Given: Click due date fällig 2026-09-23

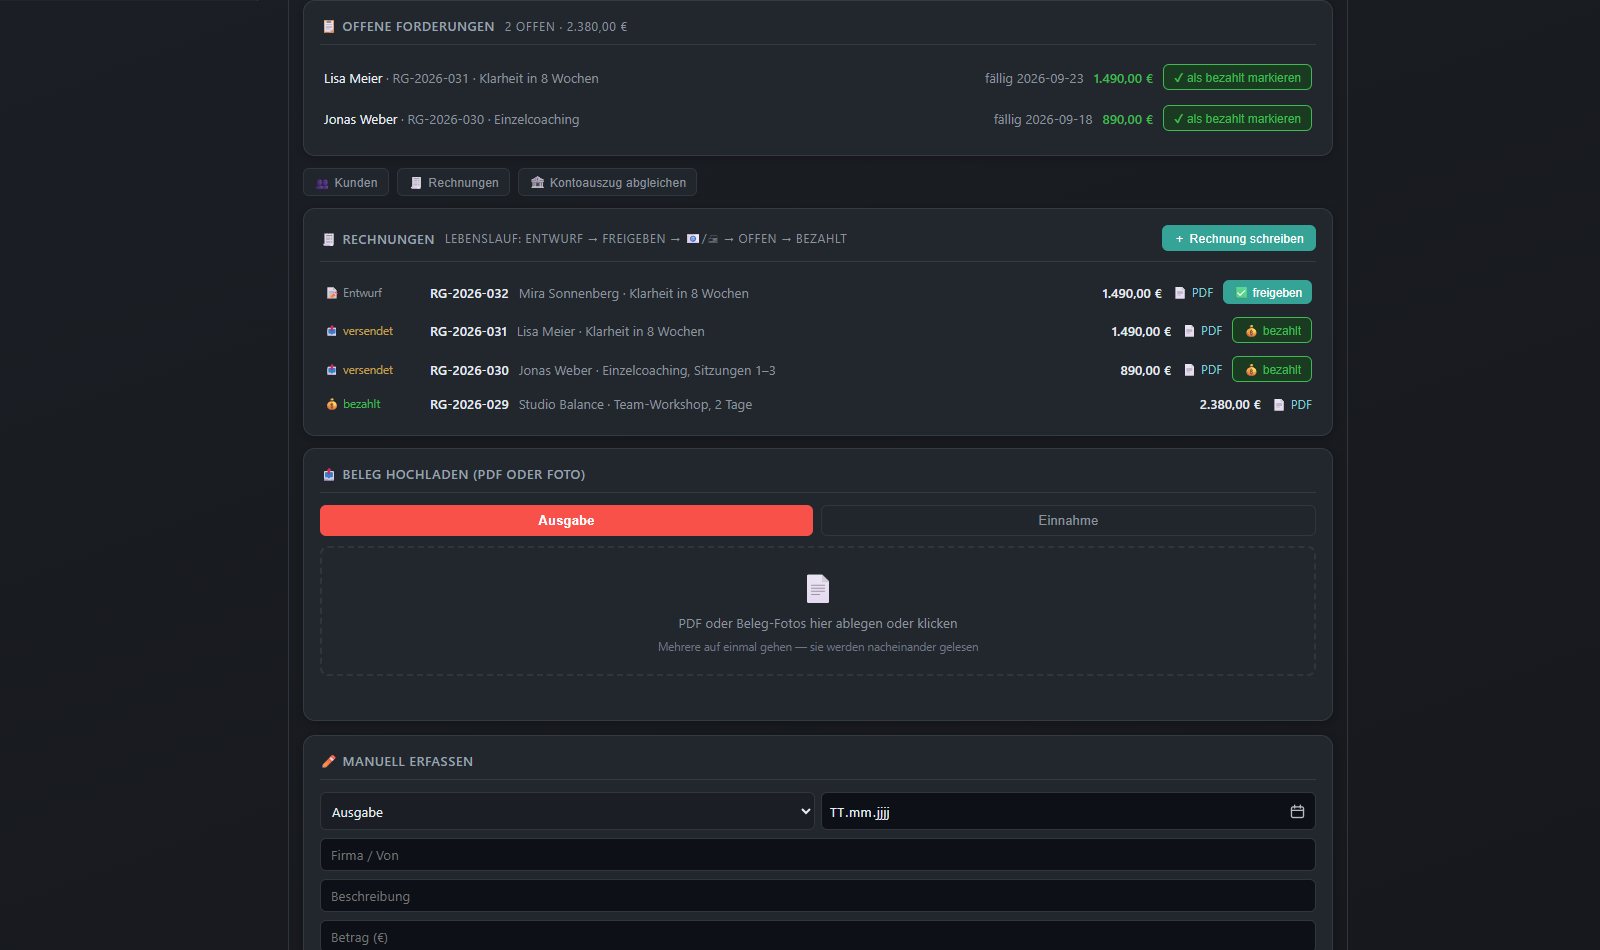Looking at the screenshot, I should point(1034,78).
